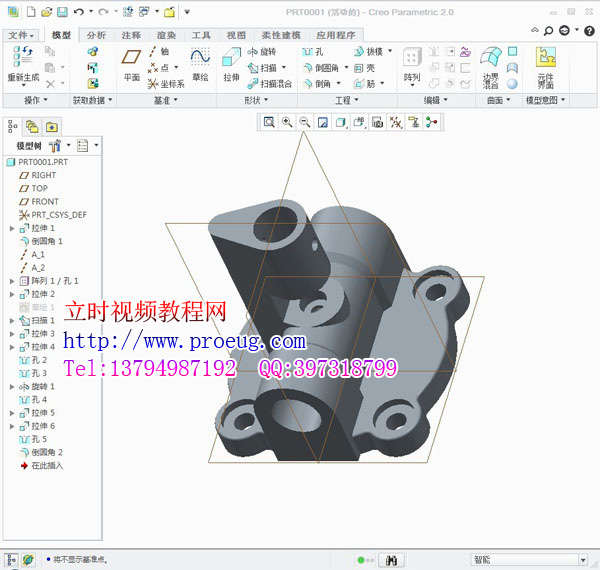Click the Undo arrow icon
This screenshot has height=570, width=600.
[x=78, y=12]
